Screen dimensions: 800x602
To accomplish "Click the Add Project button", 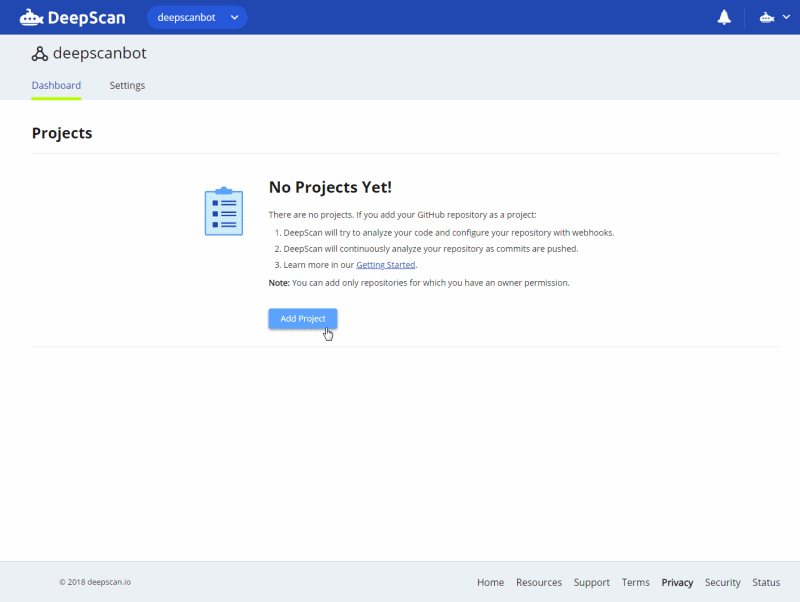I will click(303, 318).
